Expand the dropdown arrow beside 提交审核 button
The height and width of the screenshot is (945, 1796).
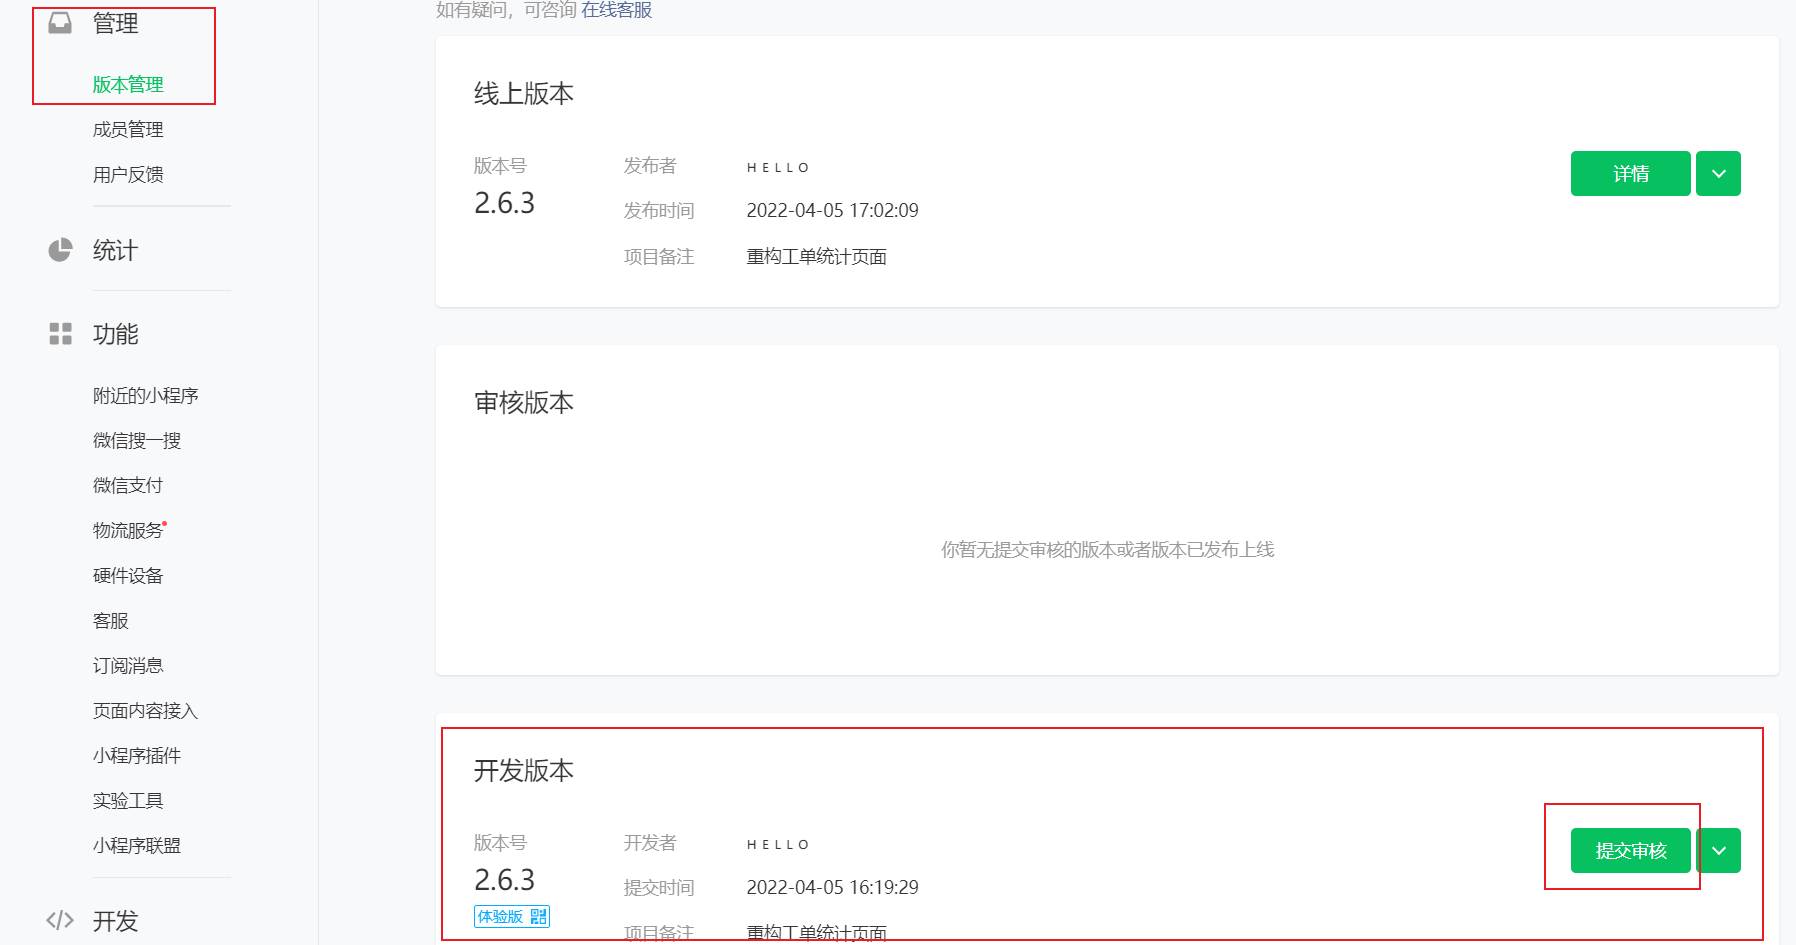tap(1719, 851)
